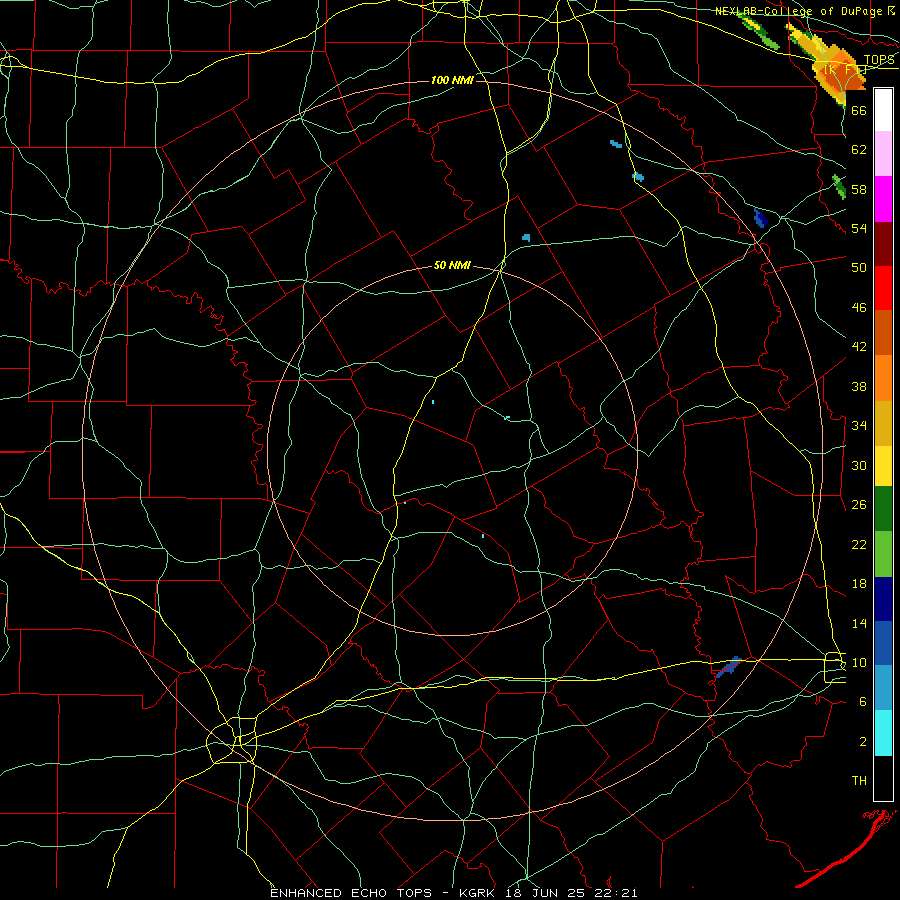Image resolution: width=900 pixels, height=900 pixels.
Task: Select the '50' legend label
Action: click(859, 268)
